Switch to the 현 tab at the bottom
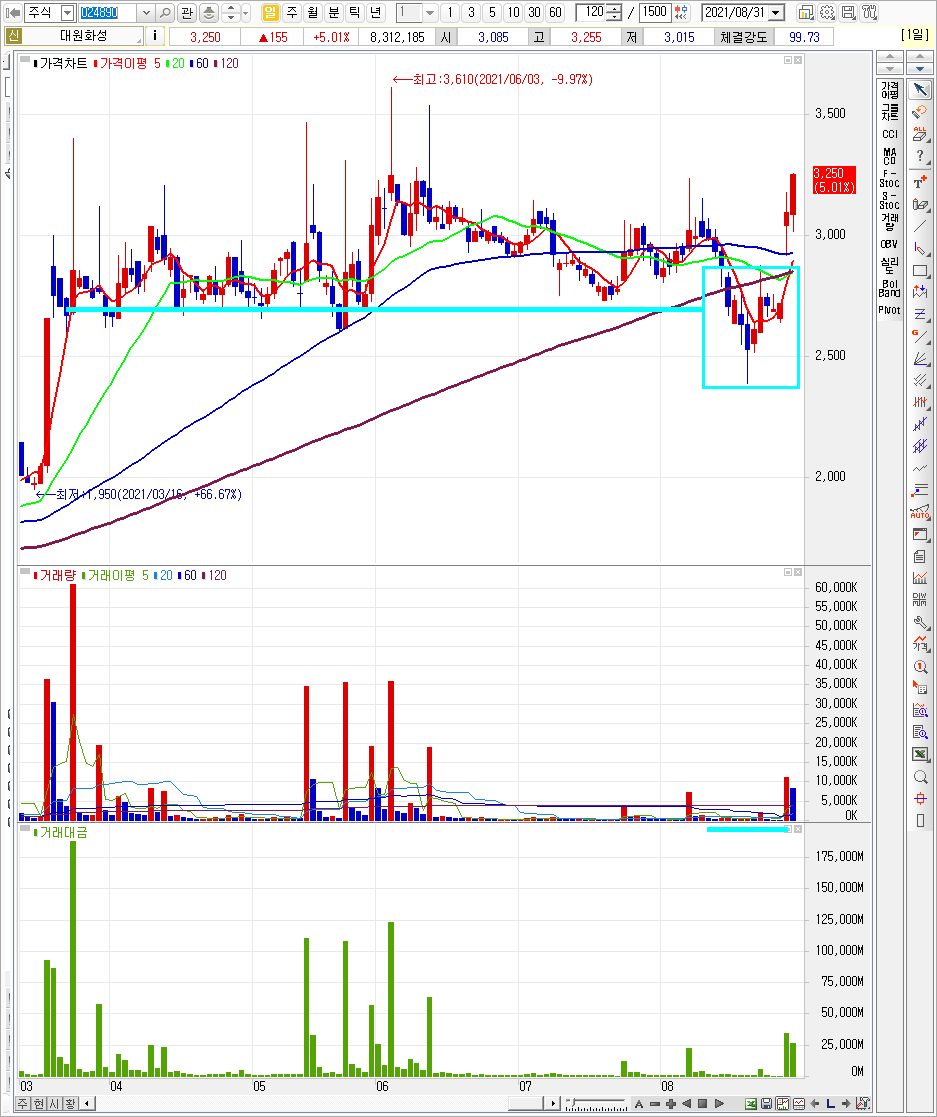This screenshot has width=937, height=1117. [x=38, y=1103]
